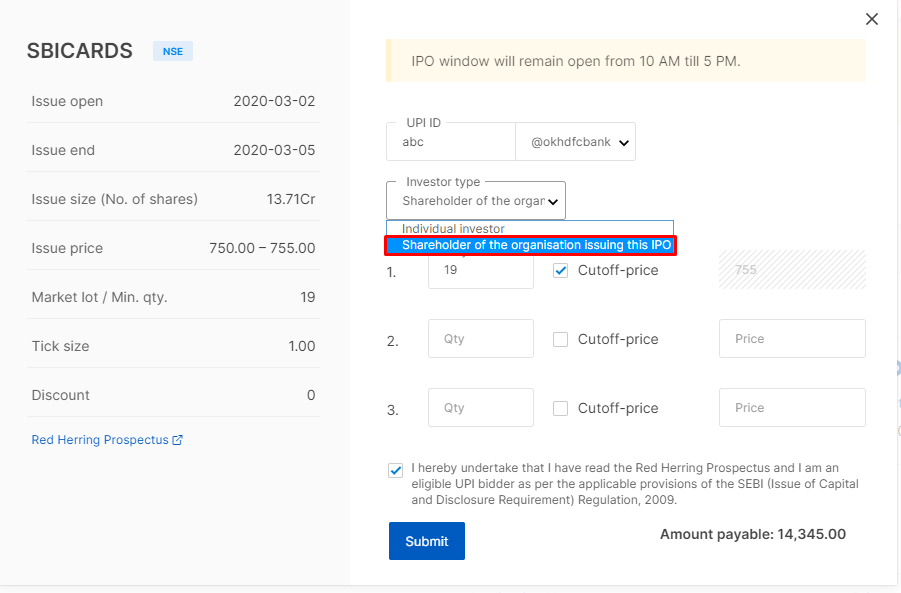The image size is (901, 593).
Task: Click the NSE exchange badge
Action: [172, 51]
